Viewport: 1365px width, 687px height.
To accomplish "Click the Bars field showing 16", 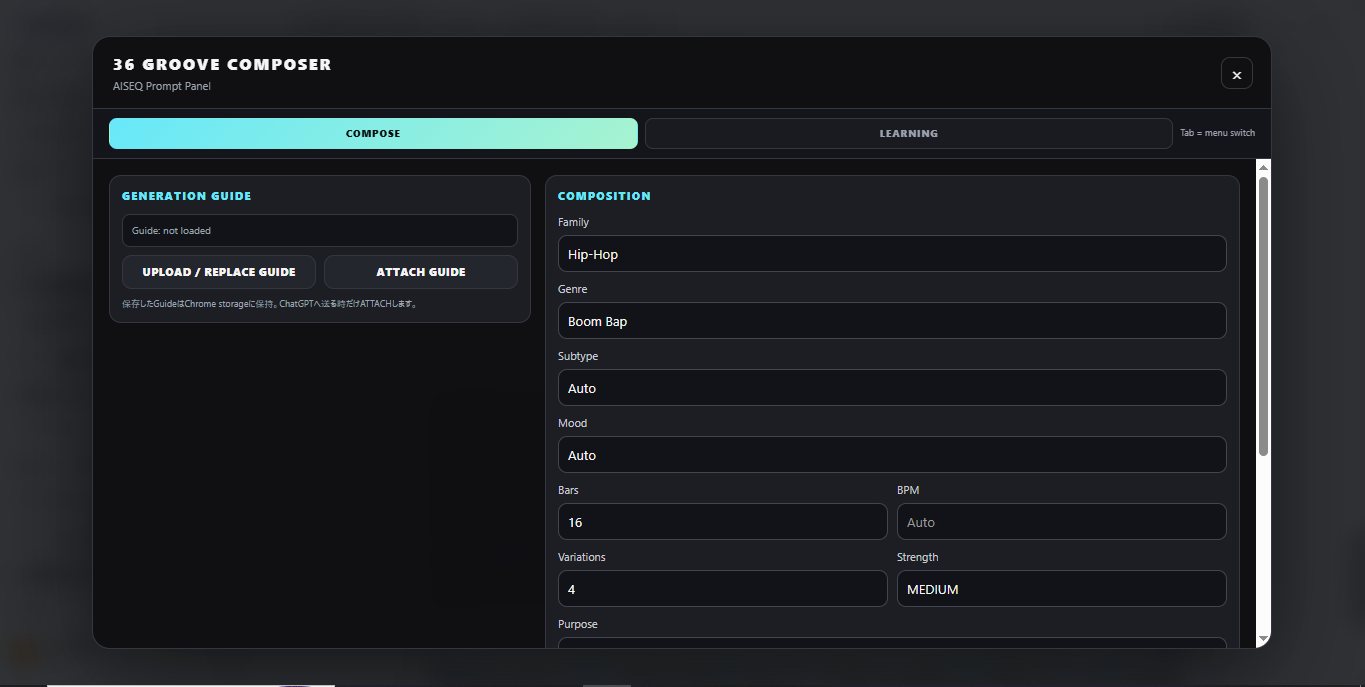I will point(722,522).
